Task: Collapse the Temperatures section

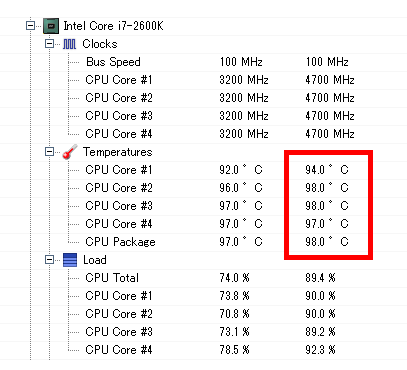Action: (49, 152)
